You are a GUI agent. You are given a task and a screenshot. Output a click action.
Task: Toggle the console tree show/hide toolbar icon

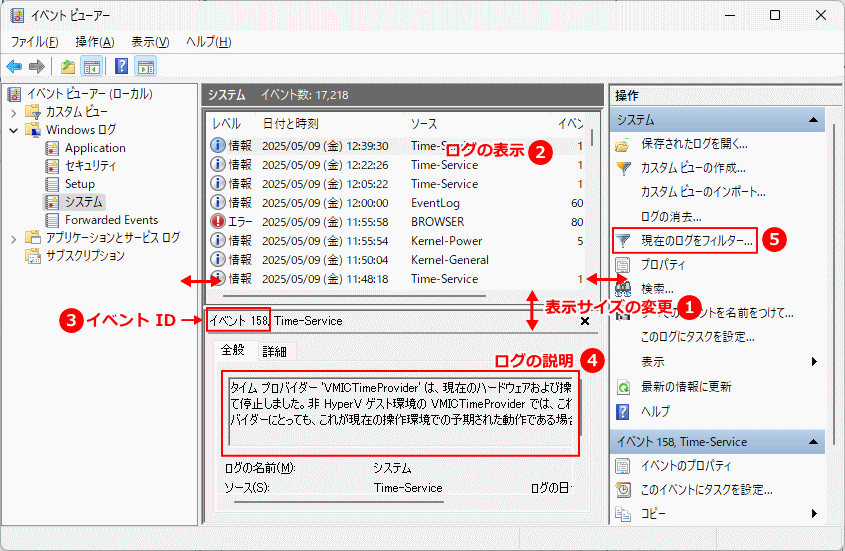[92, 67]
